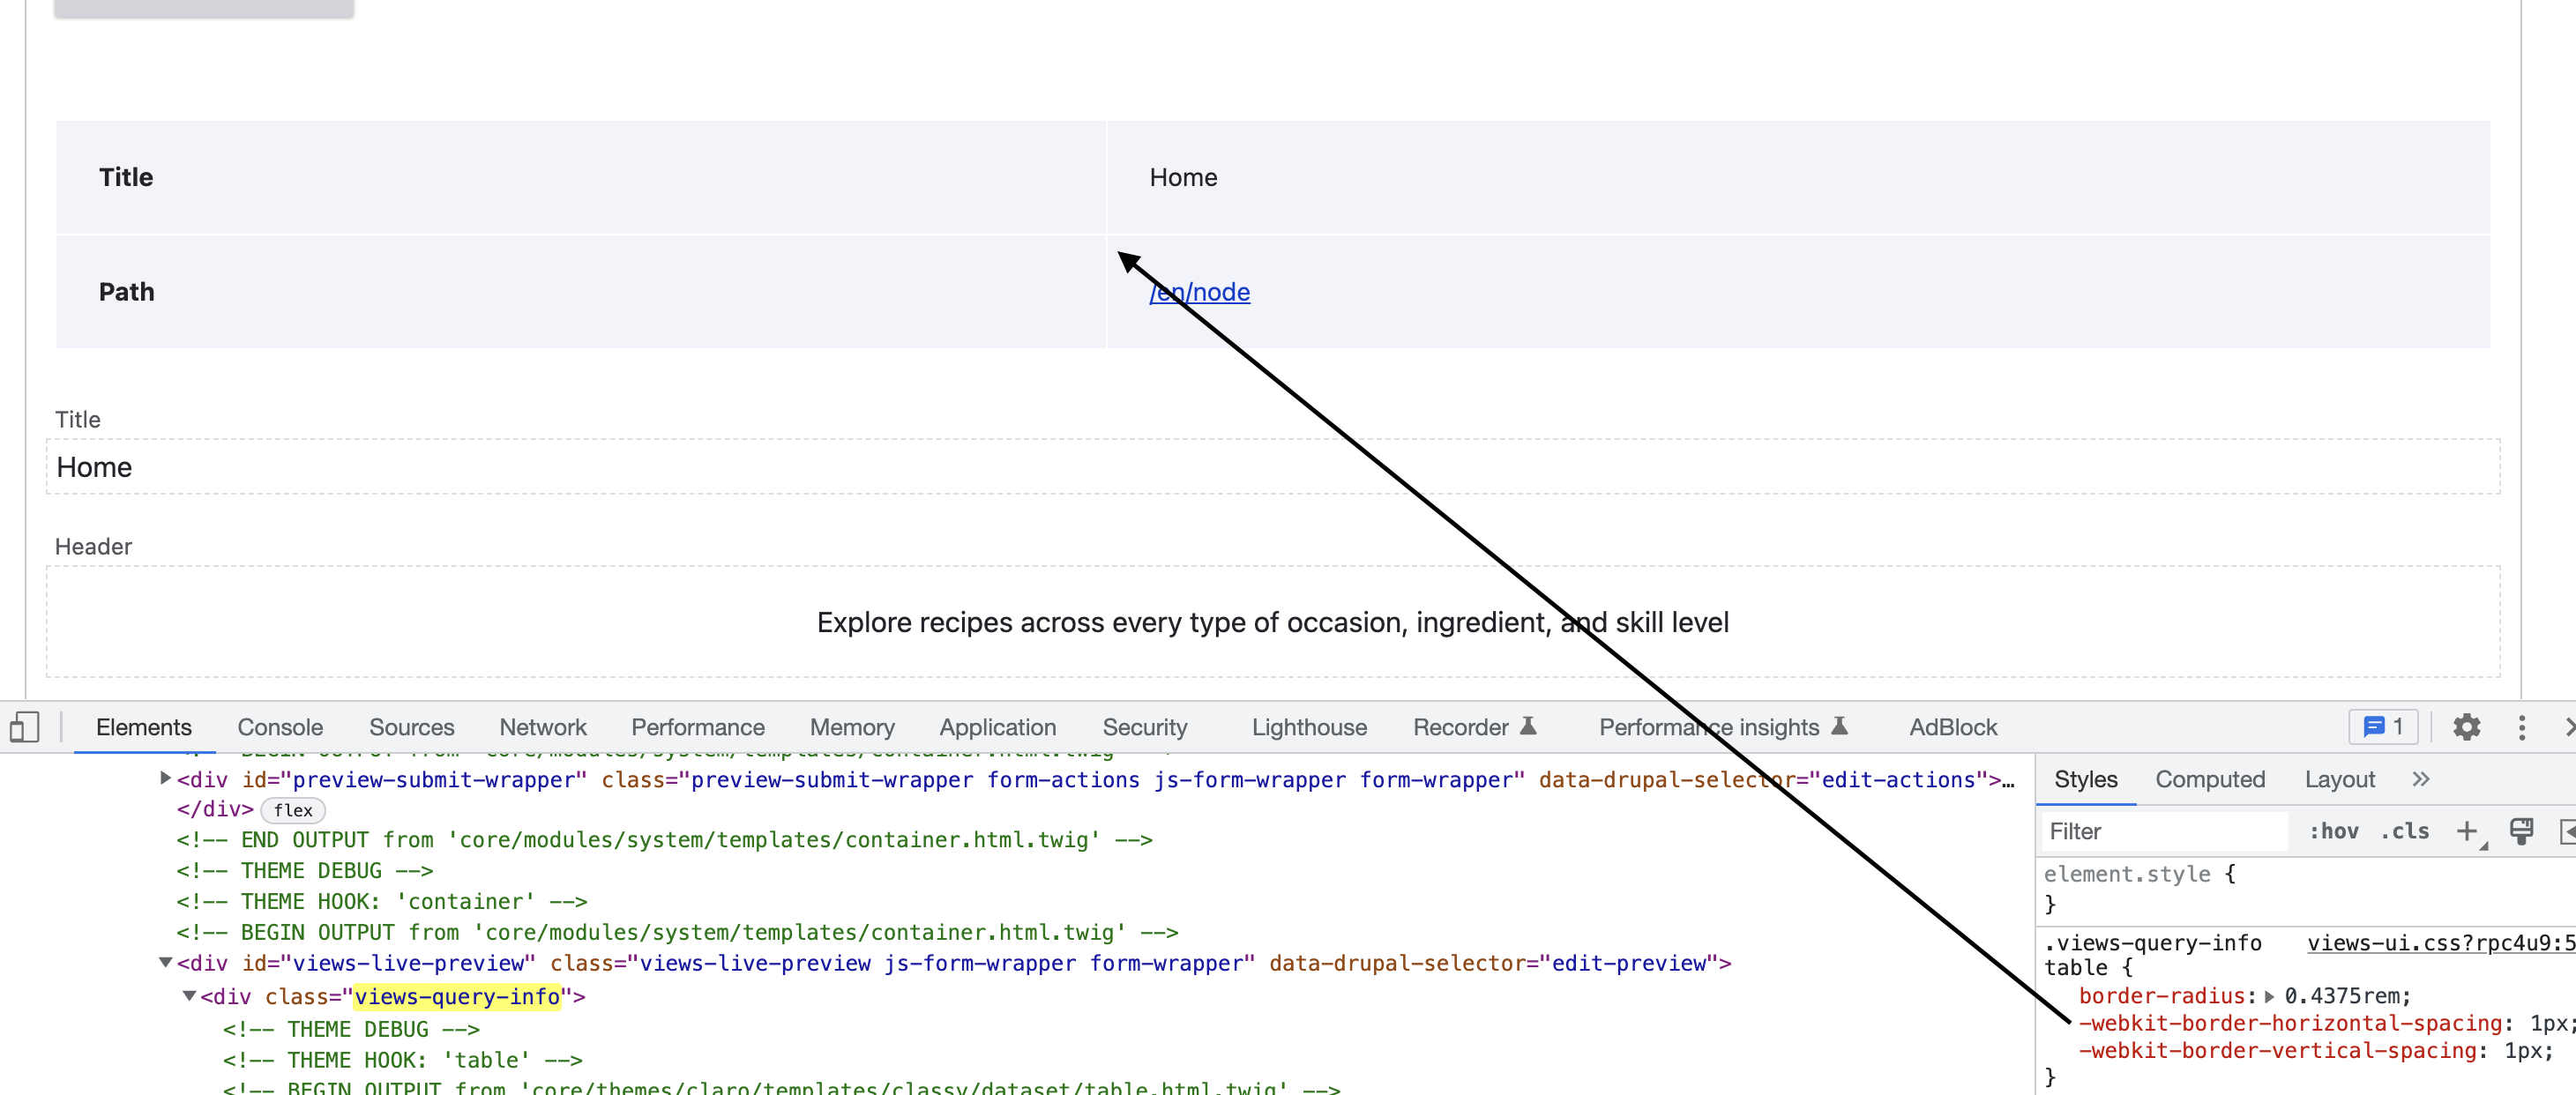Image resolution: width=2576 pixels, height=1095 pixels.
Task: Follow the /en/node path link
Action: point(1199,291)
